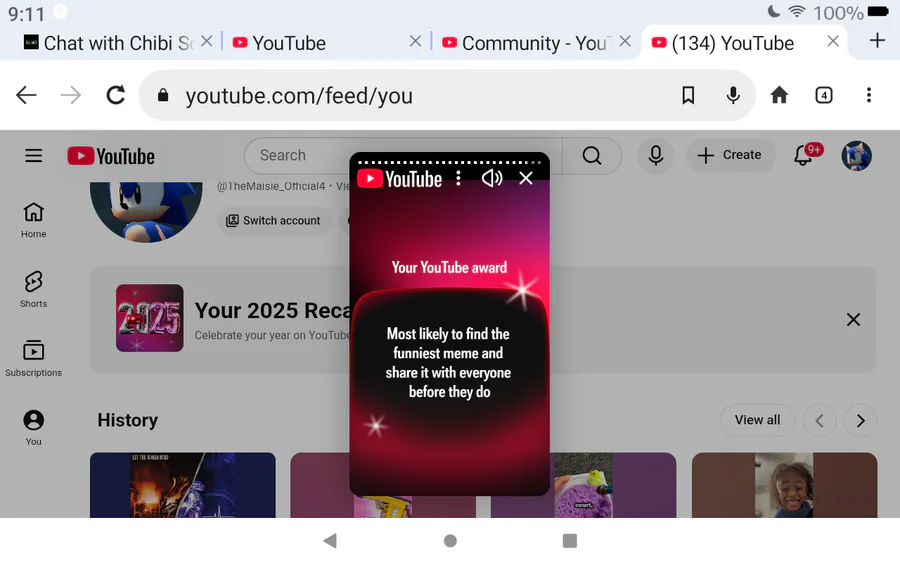
Task: Click the URL youtube.com/feed/you
Action: coord(299,96)
